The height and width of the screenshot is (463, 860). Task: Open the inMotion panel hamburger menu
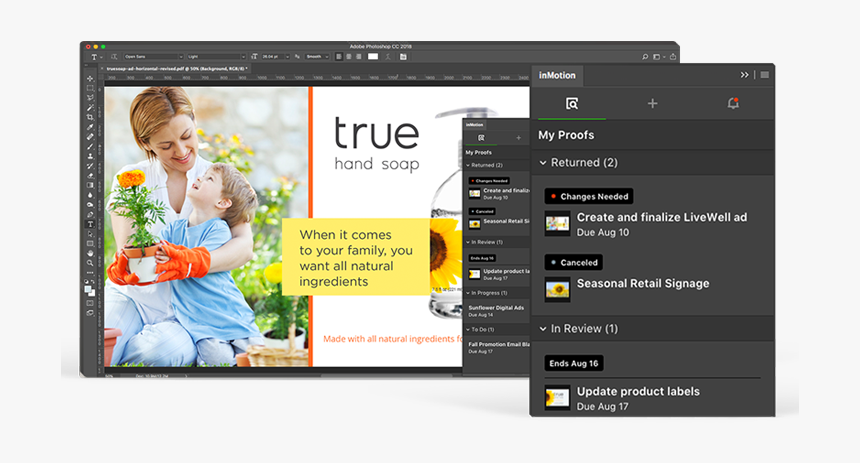tap(765, 75)
